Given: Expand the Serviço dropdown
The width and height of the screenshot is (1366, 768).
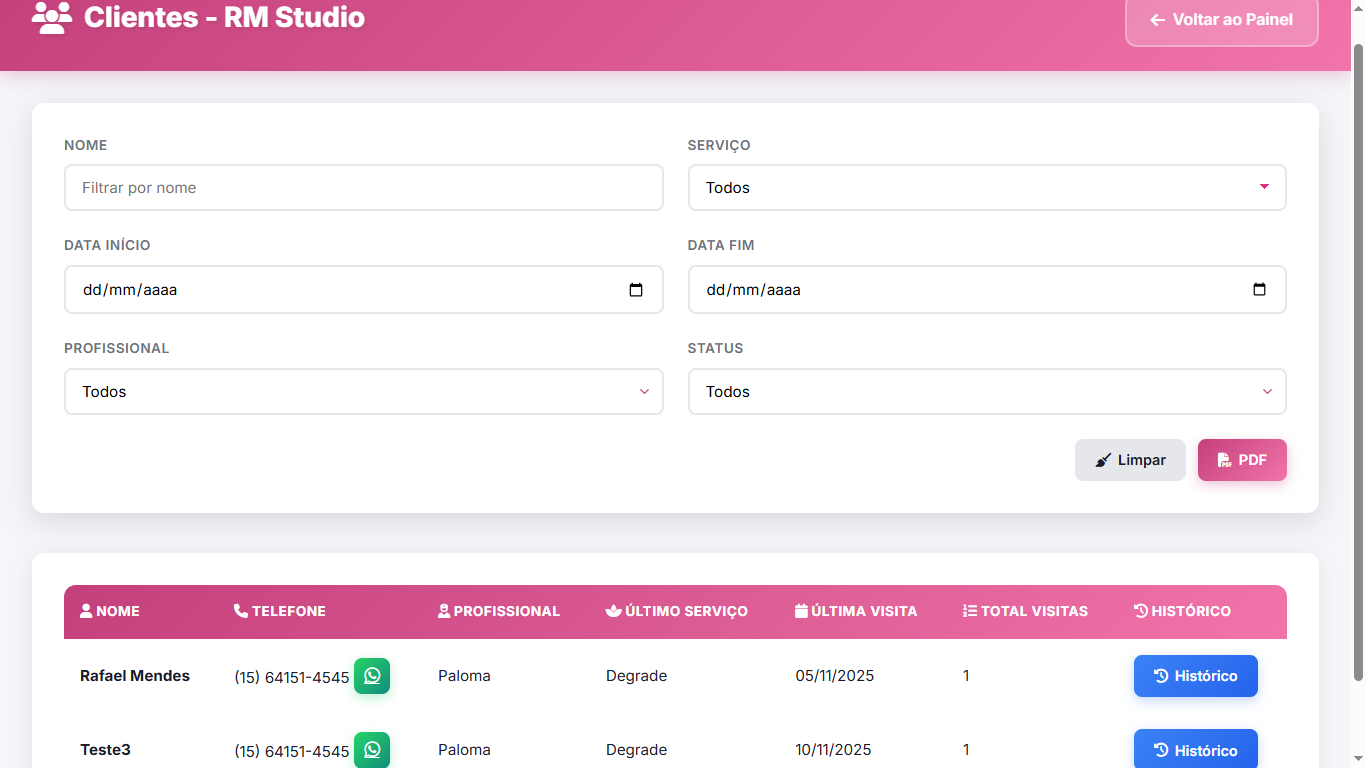Looking at the screenshot, I should [986, 188].
